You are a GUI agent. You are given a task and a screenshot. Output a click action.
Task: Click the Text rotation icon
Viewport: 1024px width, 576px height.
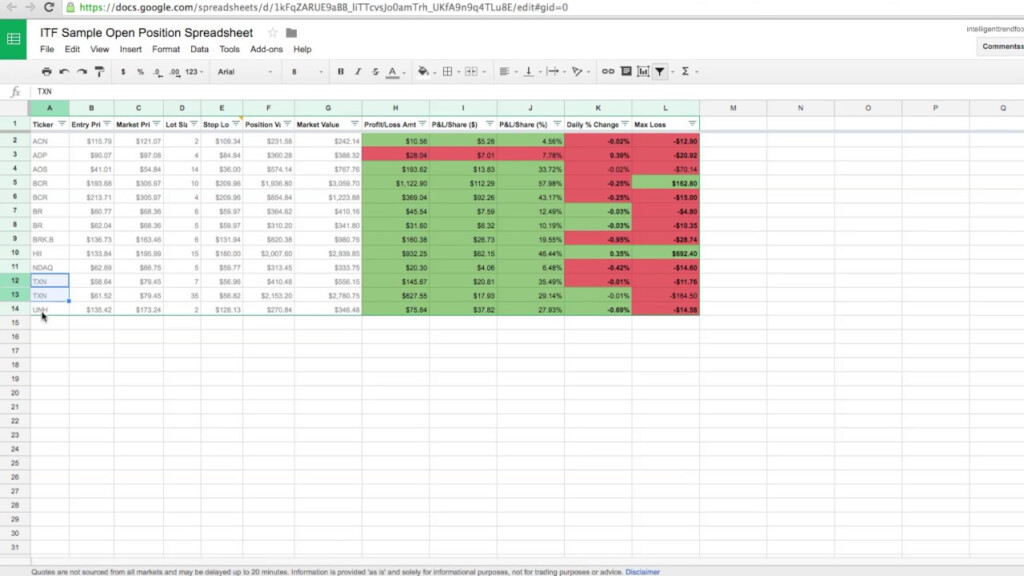coord(577,71)
